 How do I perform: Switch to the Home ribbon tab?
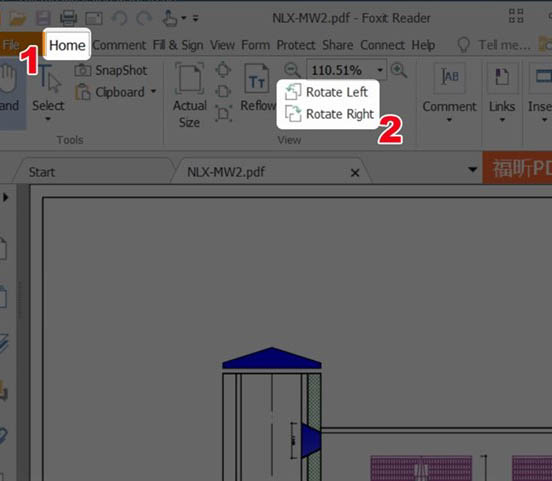(x=67, y=45)
